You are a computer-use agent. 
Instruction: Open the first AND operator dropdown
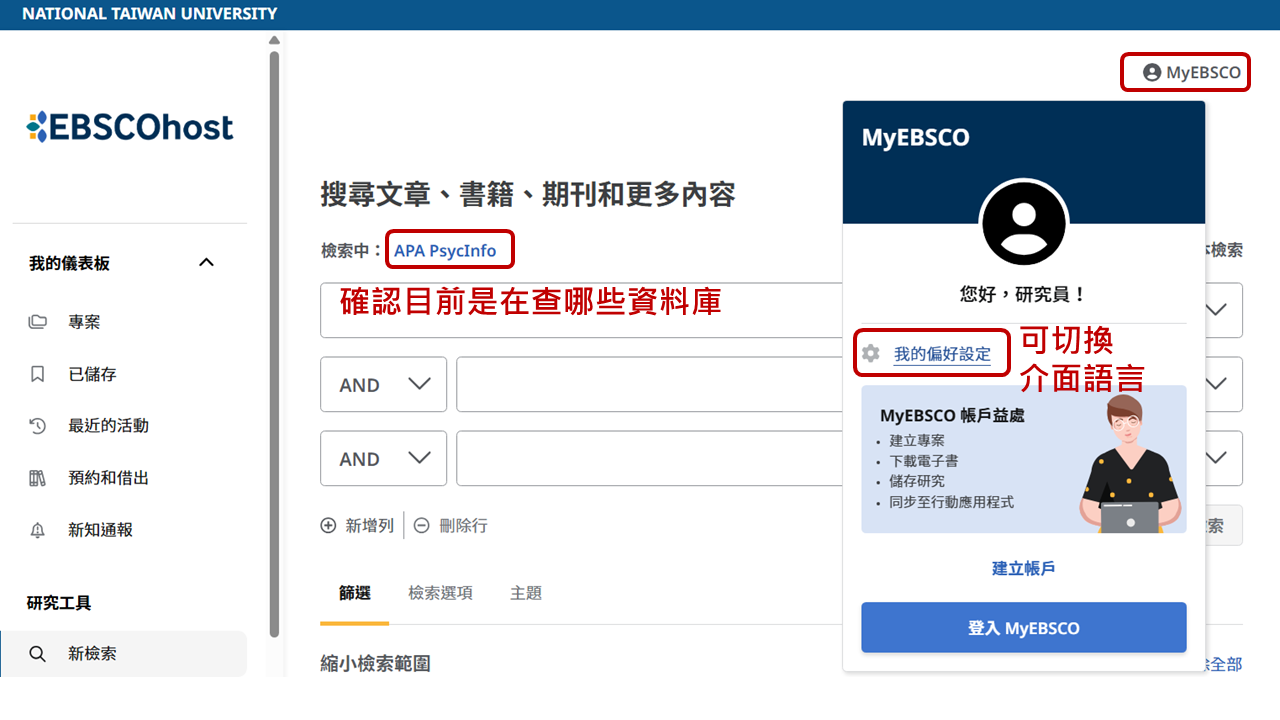[383, 385]
